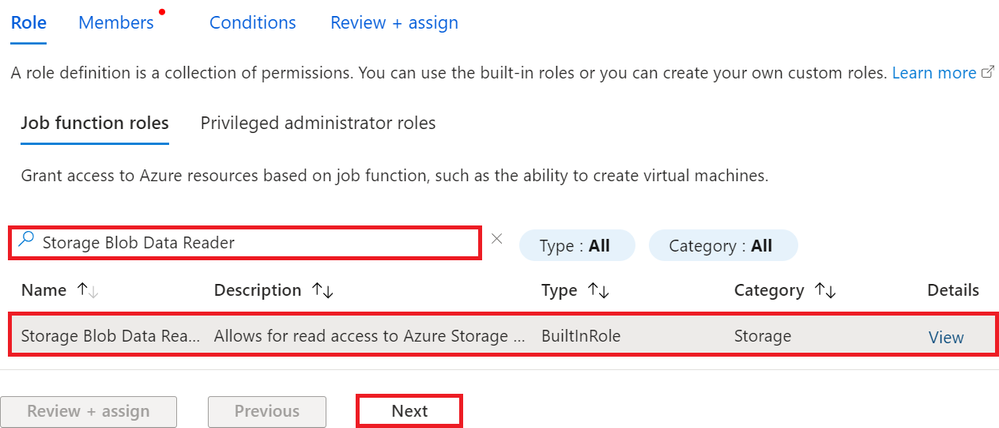Image resolution: width=999 pixels, height=428 pixels.
Task: Open the external Learn more link icon
Action: point(989,73)
